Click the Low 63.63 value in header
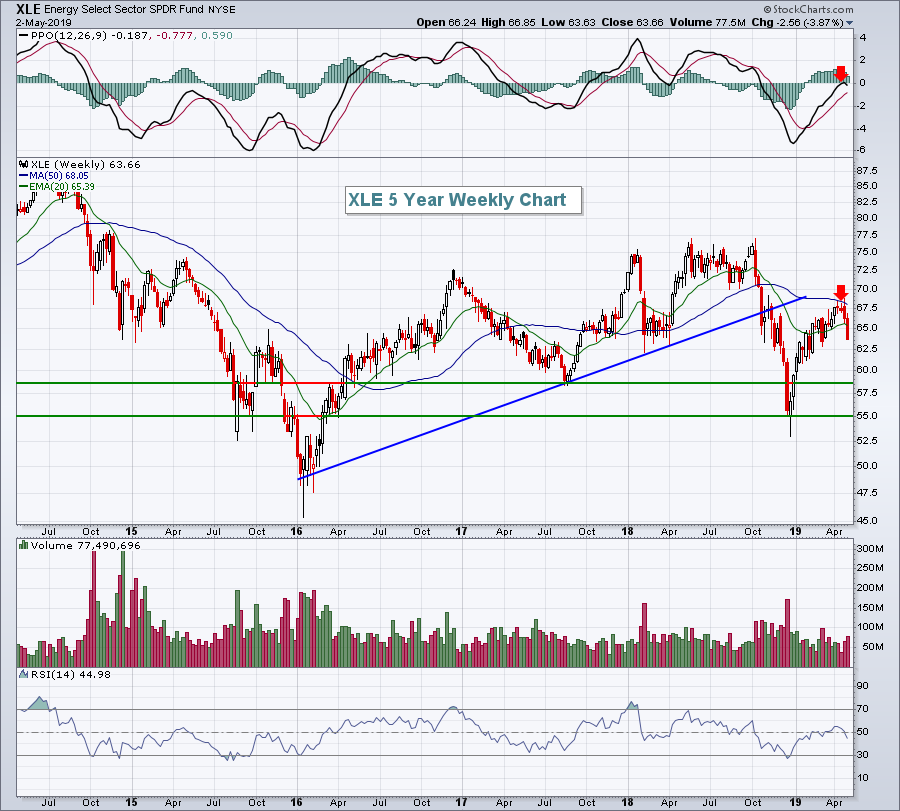900x811 pixels. pyautogui.click(x=569, y=22)
